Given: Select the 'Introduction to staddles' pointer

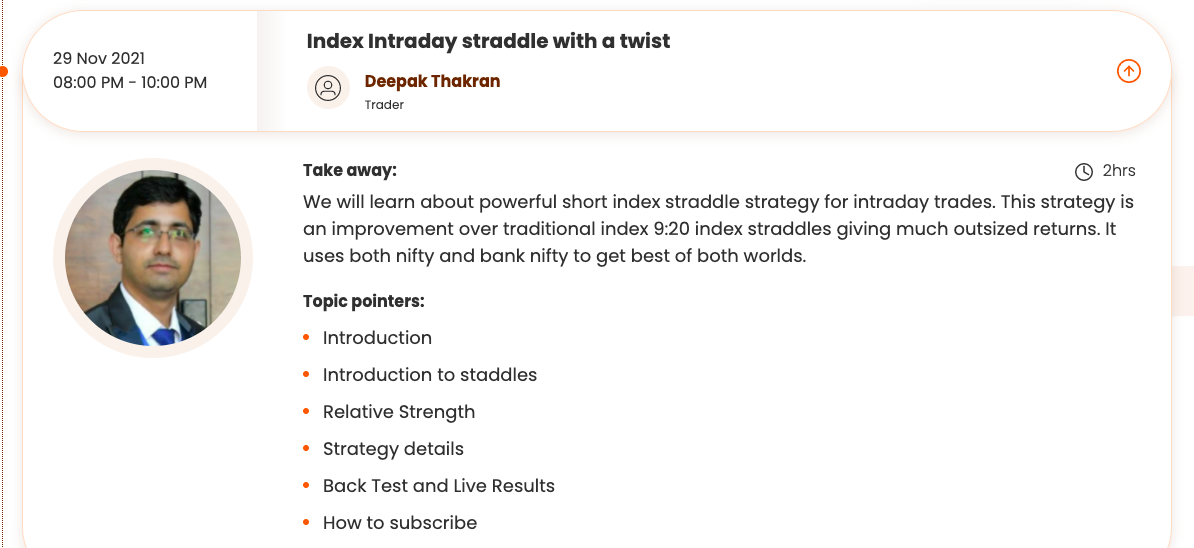Looking at the screenshot, I should [x=429, y=375].
